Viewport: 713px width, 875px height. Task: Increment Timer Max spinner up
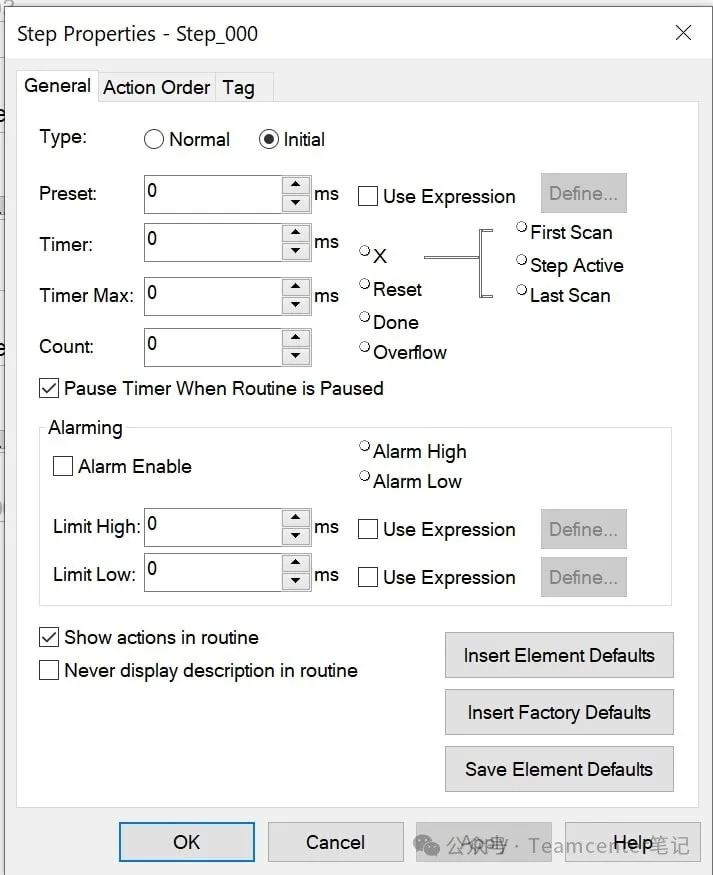click(296, 287)
